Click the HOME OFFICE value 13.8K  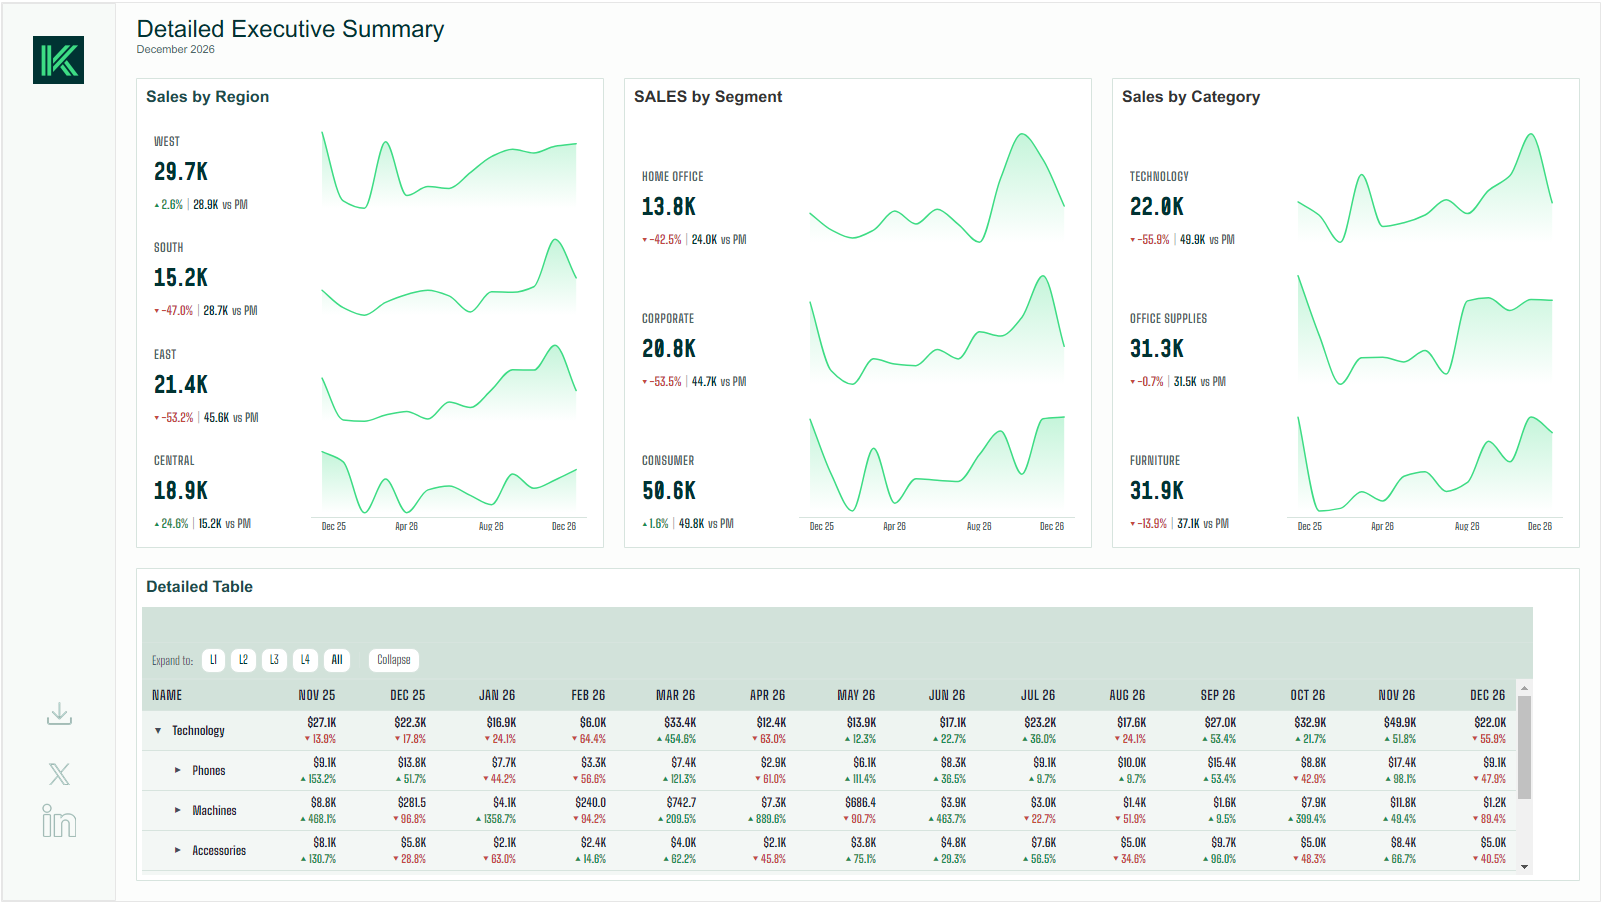click(x=669, y=207)
